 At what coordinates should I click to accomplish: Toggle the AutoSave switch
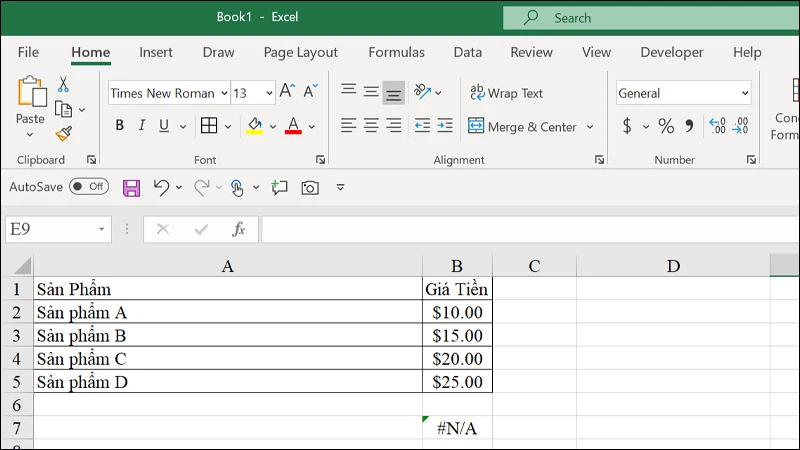point(89,187)
